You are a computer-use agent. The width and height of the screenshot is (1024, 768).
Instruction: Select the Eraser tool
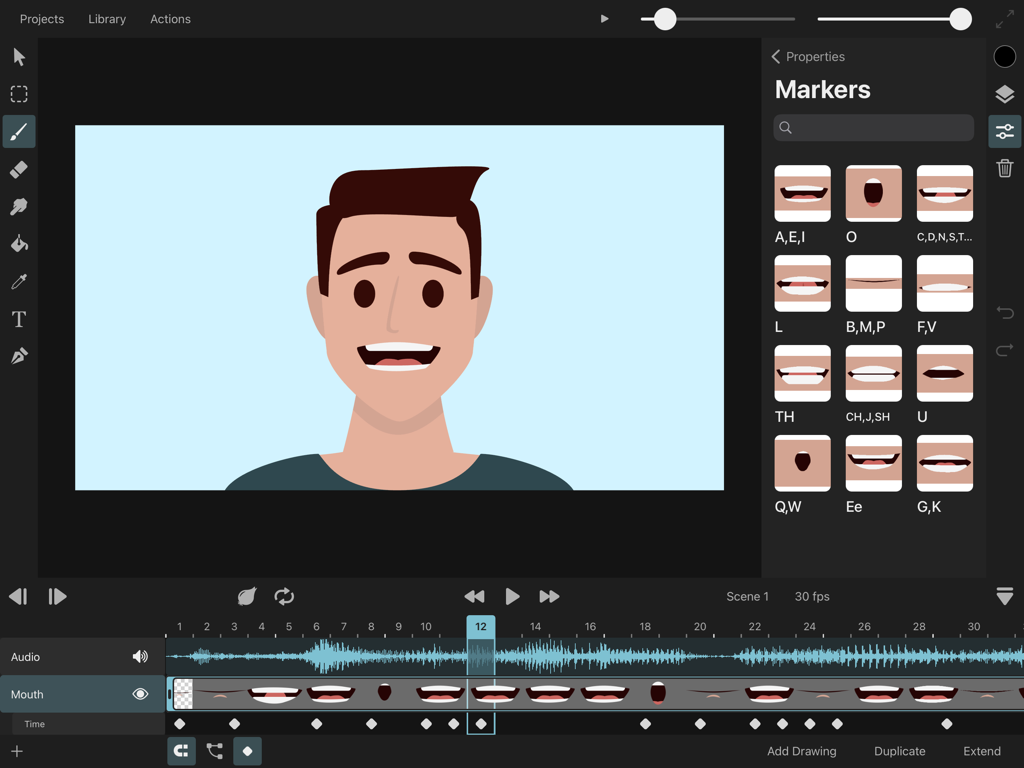pos(18,169)
